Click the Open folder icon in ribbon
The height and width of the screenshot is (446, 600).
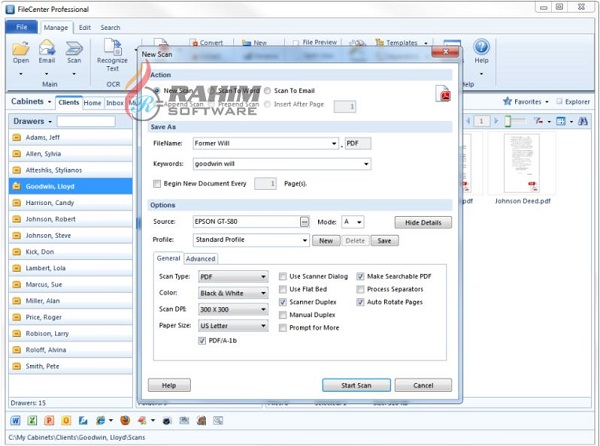(x=21, y=48)
